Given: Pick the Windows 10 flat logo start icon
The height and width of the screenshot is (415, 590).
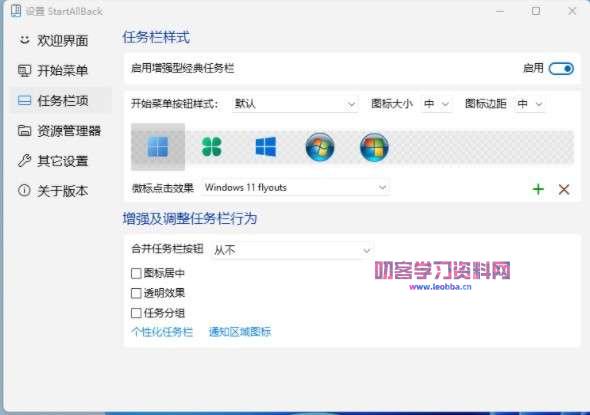Looking at the screenshot, I should [266, 147].
